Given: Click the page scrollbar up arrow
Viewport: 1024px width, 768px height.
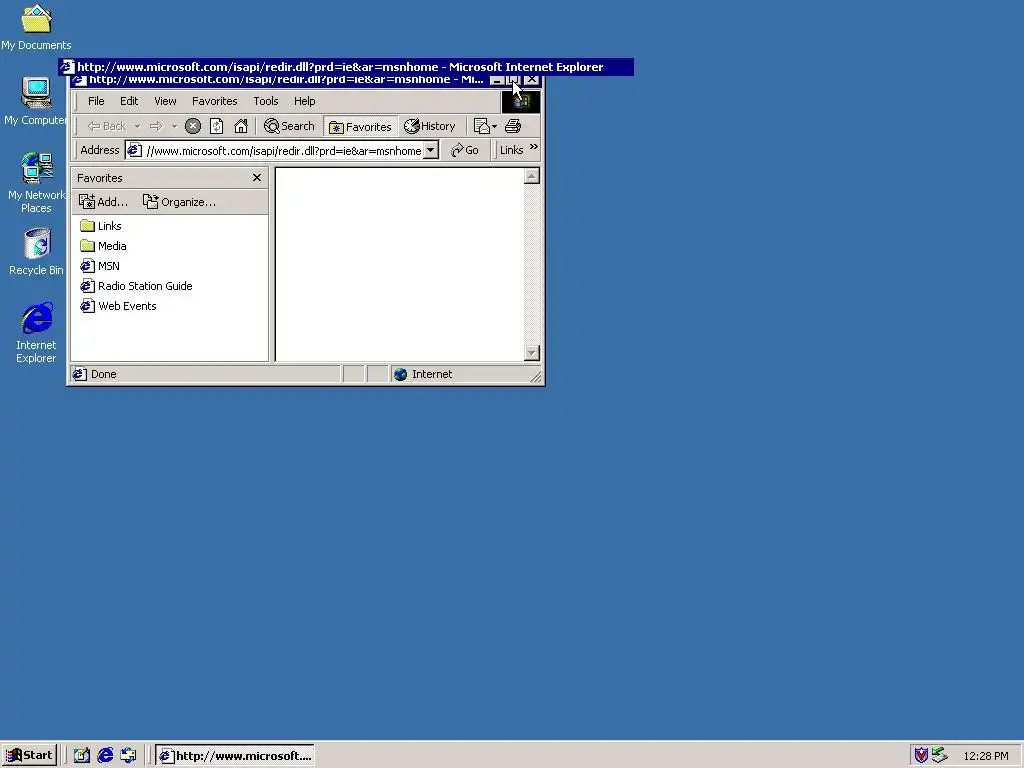Looking at the screenshot, I should pos(532,176).
